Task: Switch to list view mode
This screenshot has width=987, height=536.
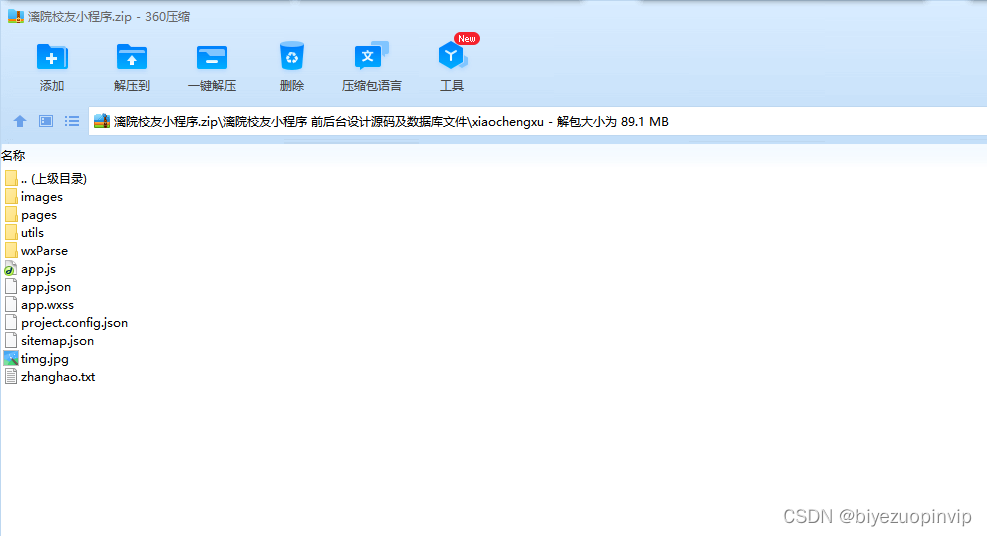Action: [x=72, y=121]
